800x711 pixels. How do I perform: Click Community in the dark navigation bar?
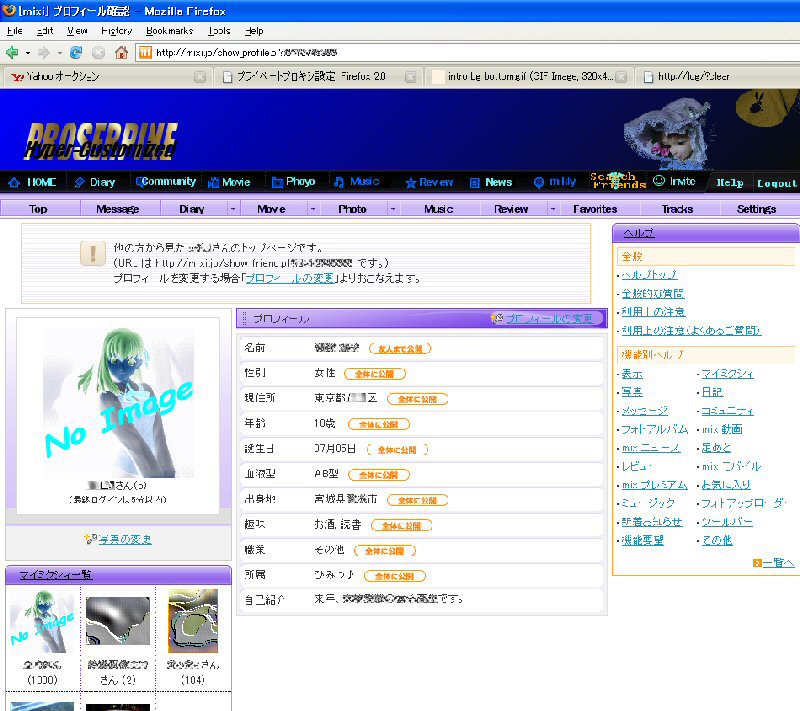tap(166, 182)
